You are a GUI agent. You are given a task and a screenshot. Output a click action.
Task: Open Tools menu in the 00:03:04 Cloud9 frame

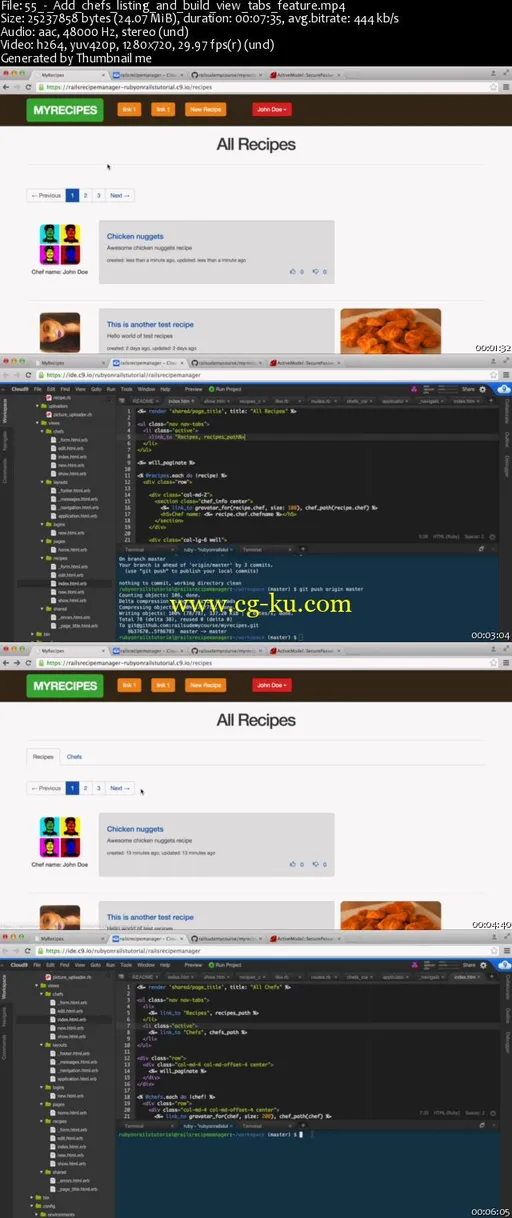coord(126,389)
